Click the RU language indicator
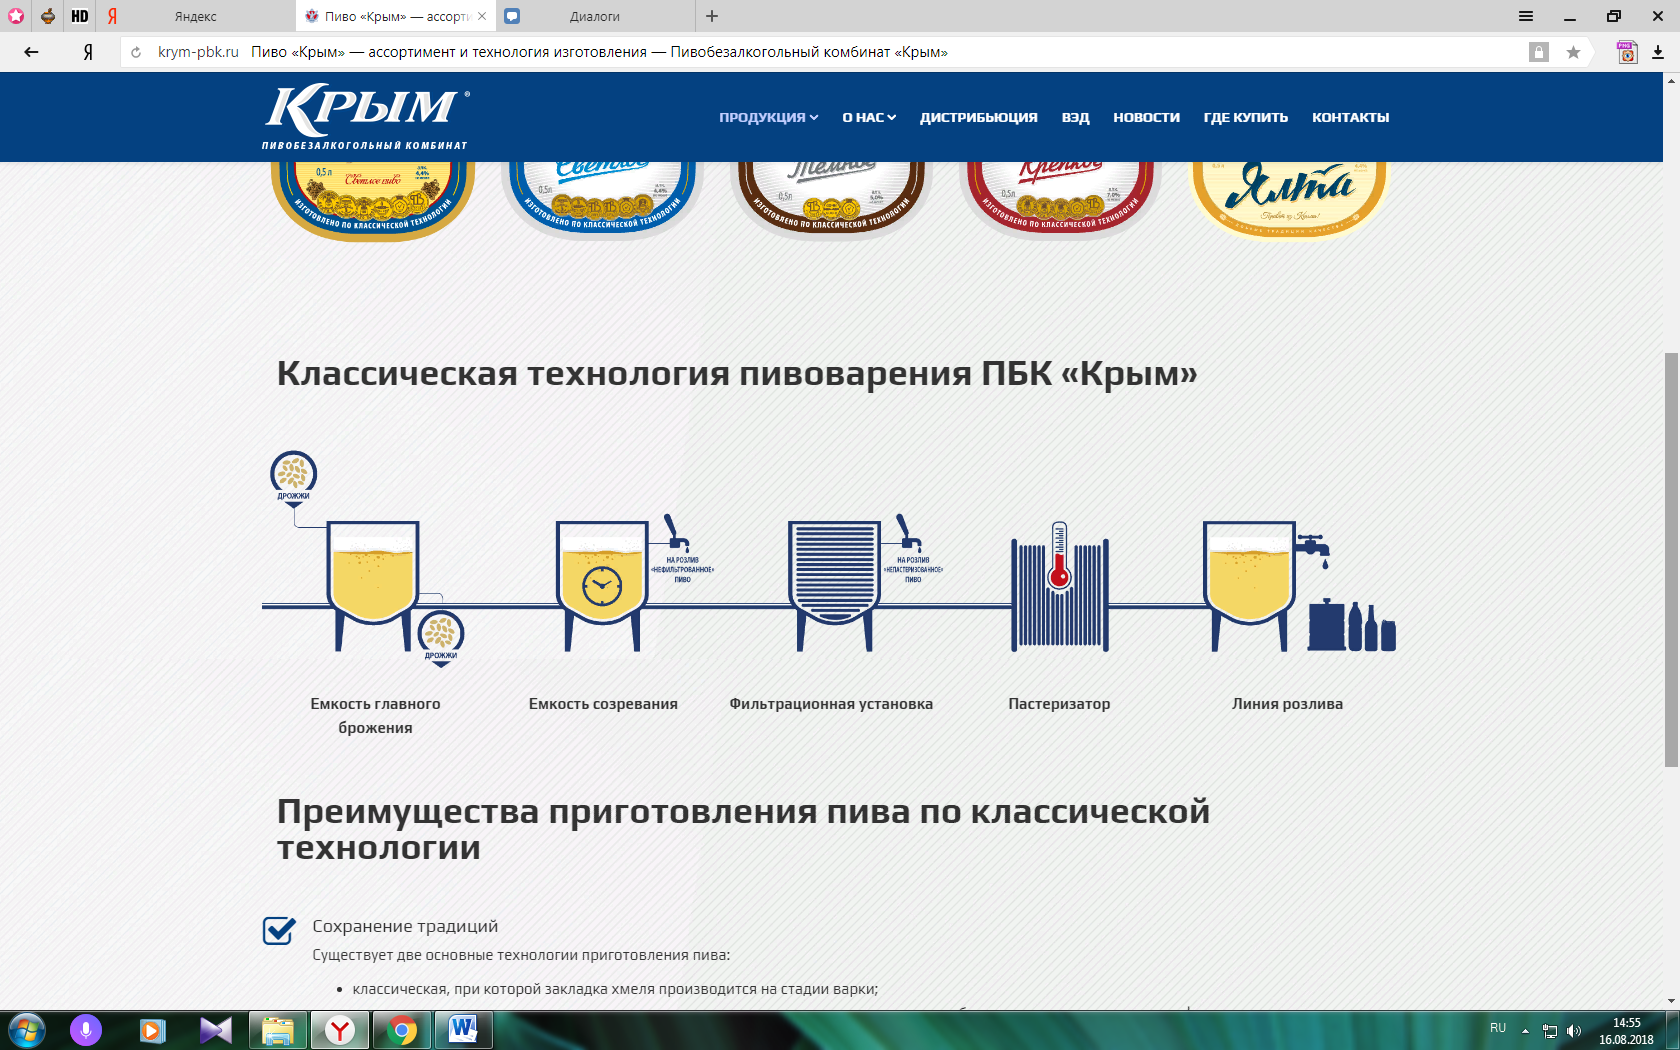Image resolution: width=1680 pixels, height=1050 pixels. click(1498, 1028)
